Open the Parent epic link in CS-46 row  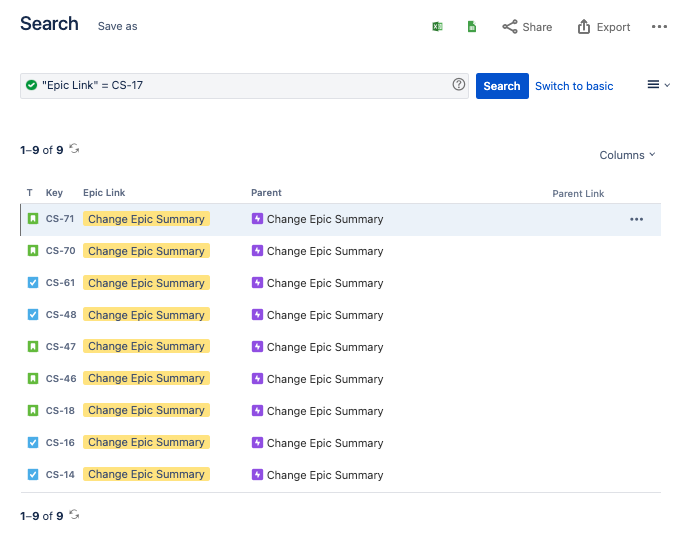click(325, 379)
